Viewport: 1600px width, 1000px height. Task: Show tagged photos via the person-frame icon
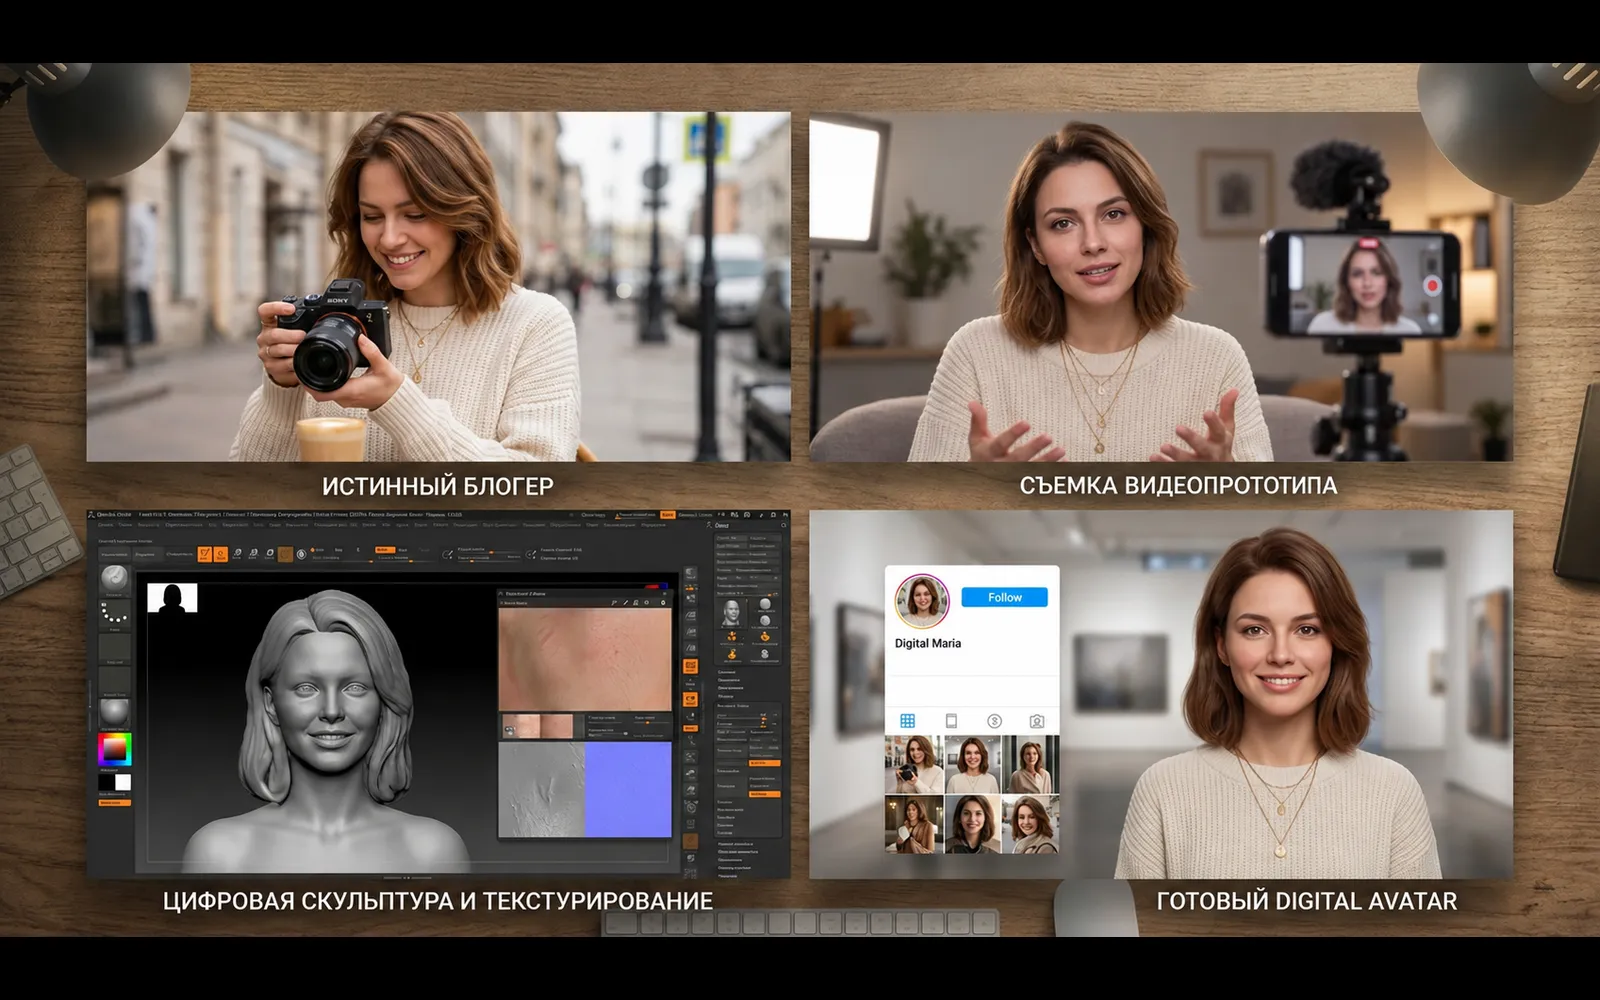[1037, 721]
